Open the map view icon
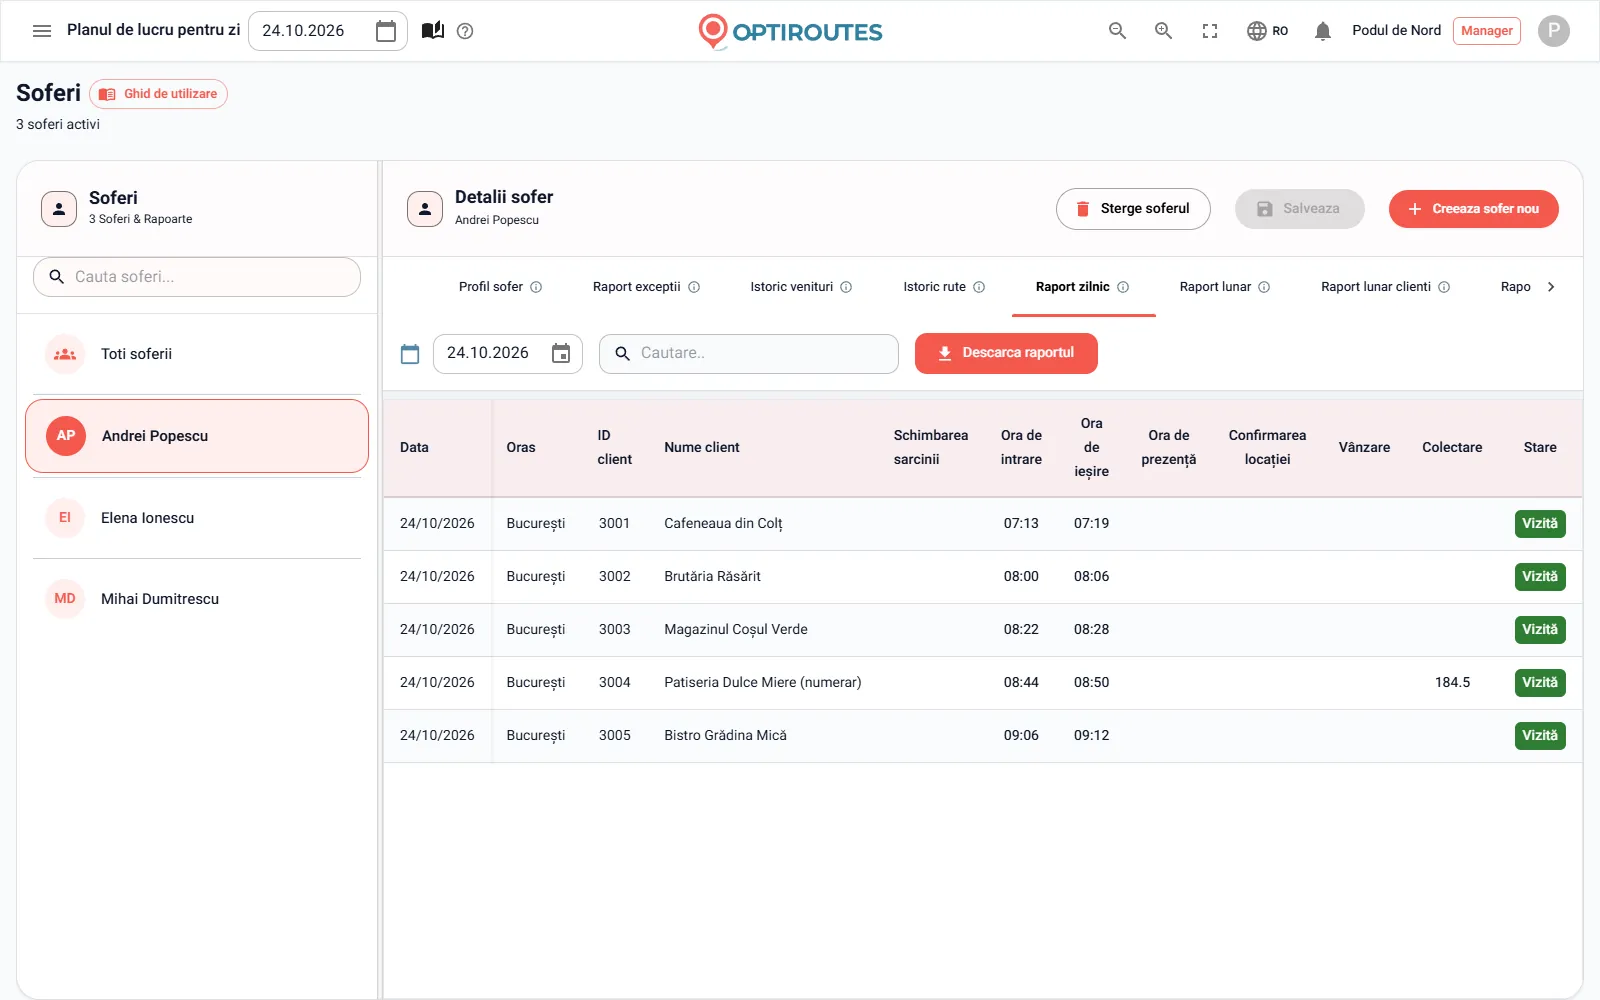Screen dimensions: 1600x1000 (x=433, y=31)
